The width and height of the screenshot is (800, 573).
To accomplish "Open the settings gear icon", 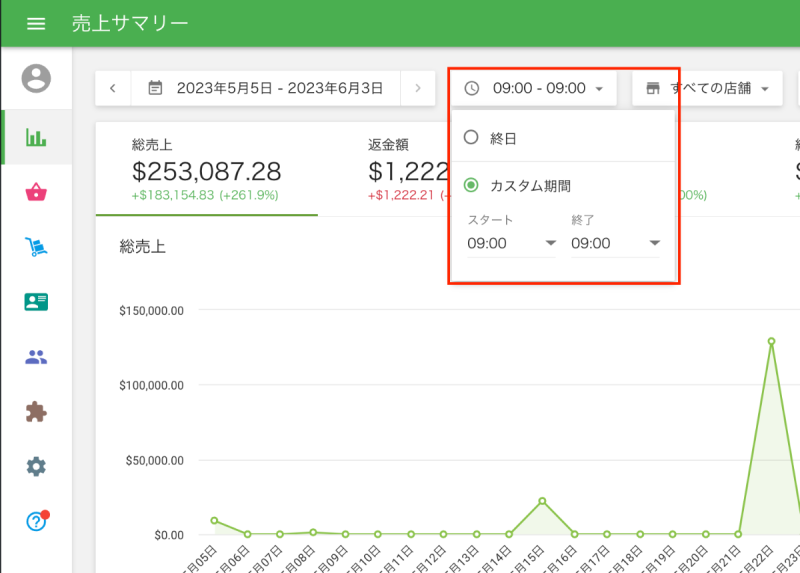I will pos(36,466).
